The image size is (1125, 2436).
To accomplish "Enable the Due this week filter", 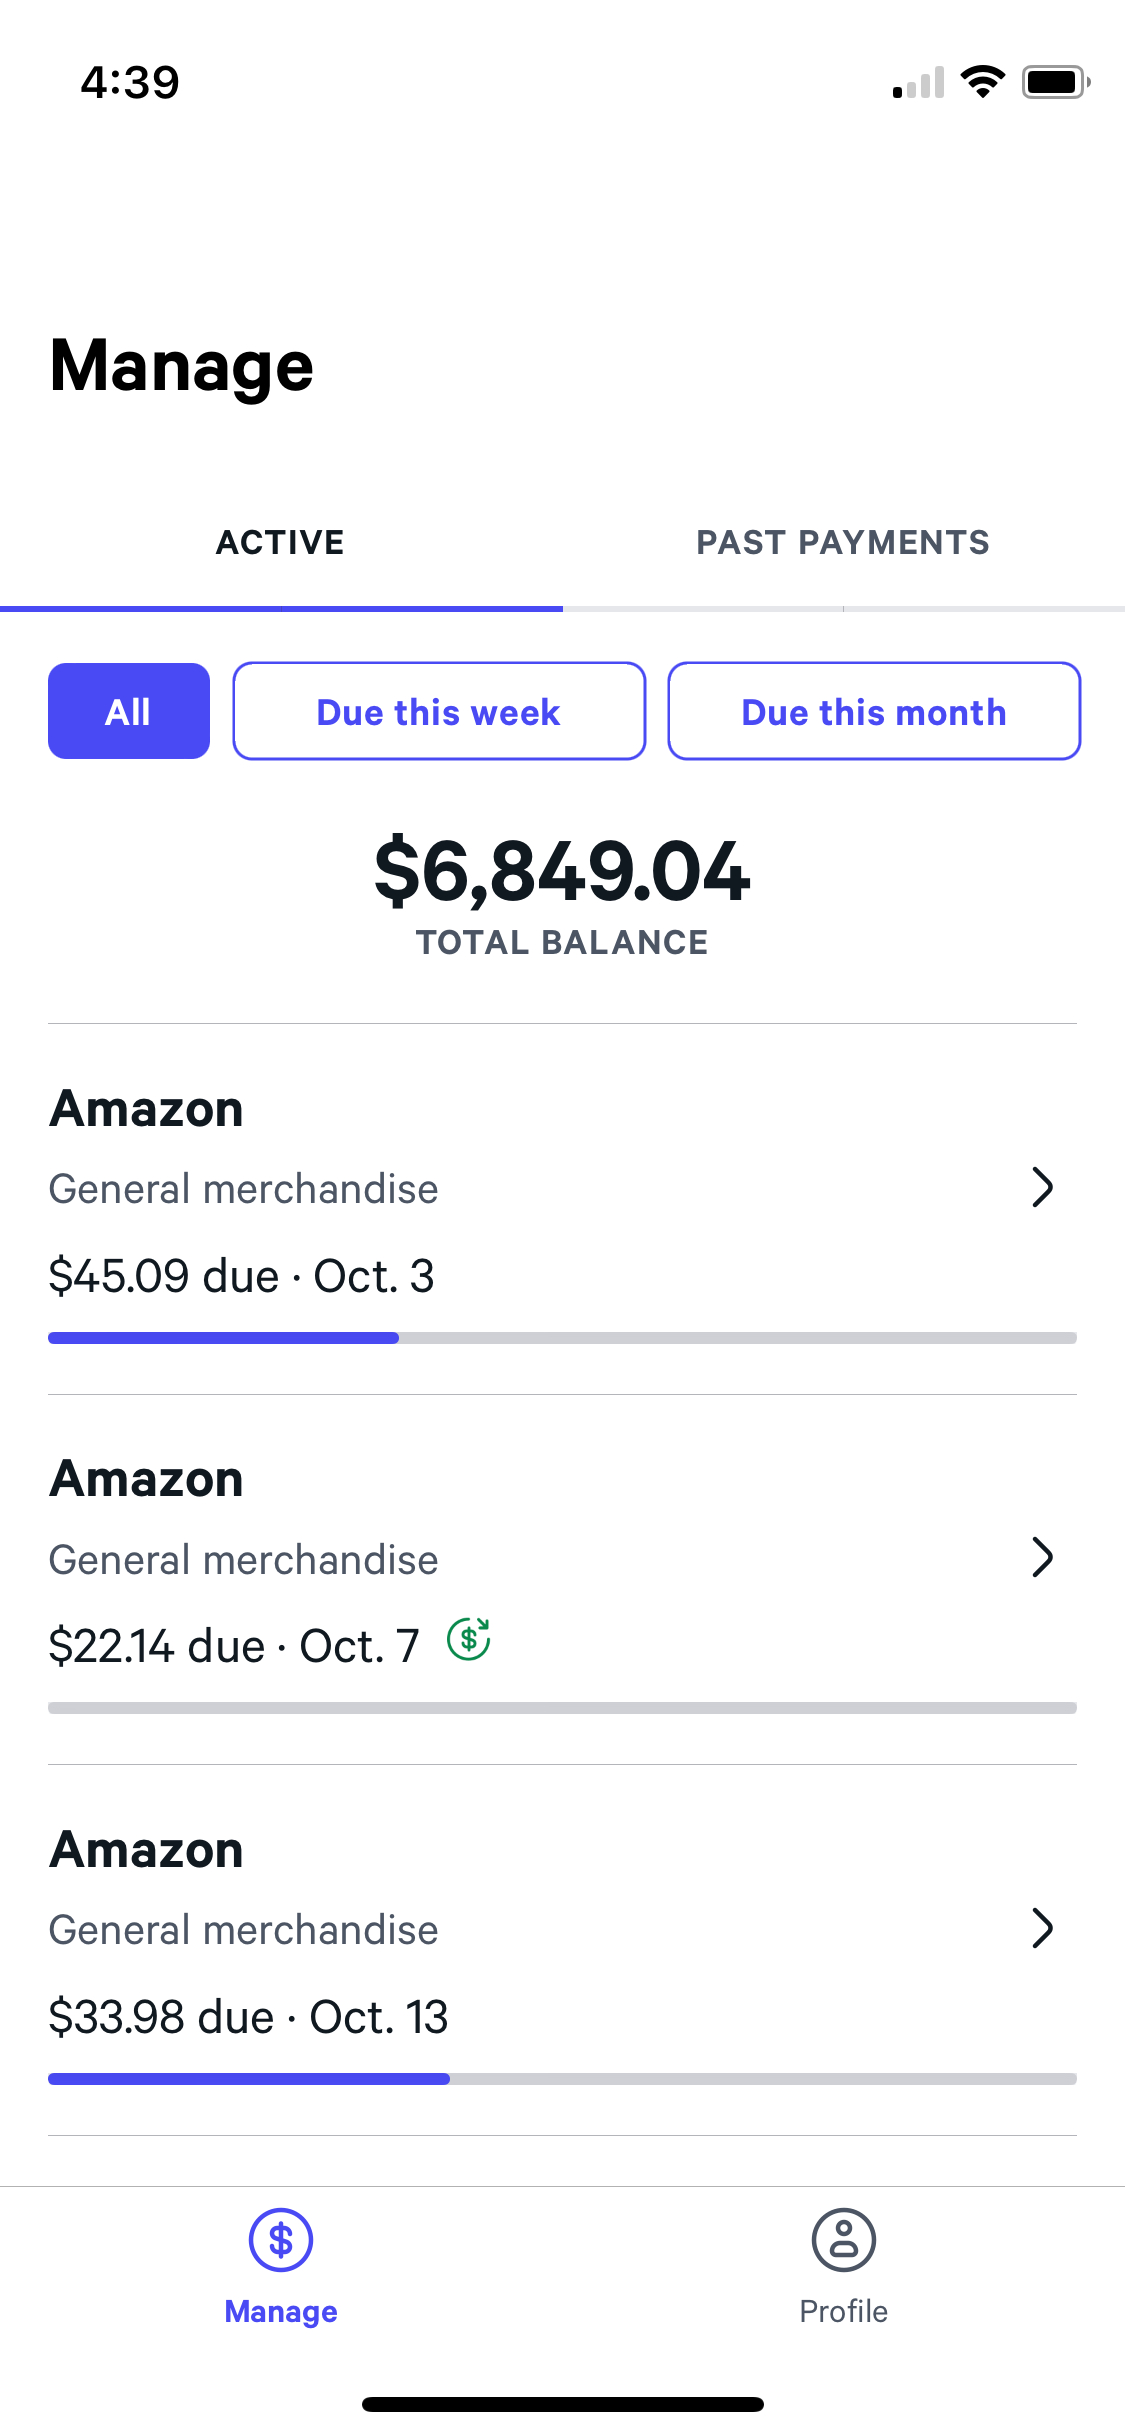I will tap(438, 711).
